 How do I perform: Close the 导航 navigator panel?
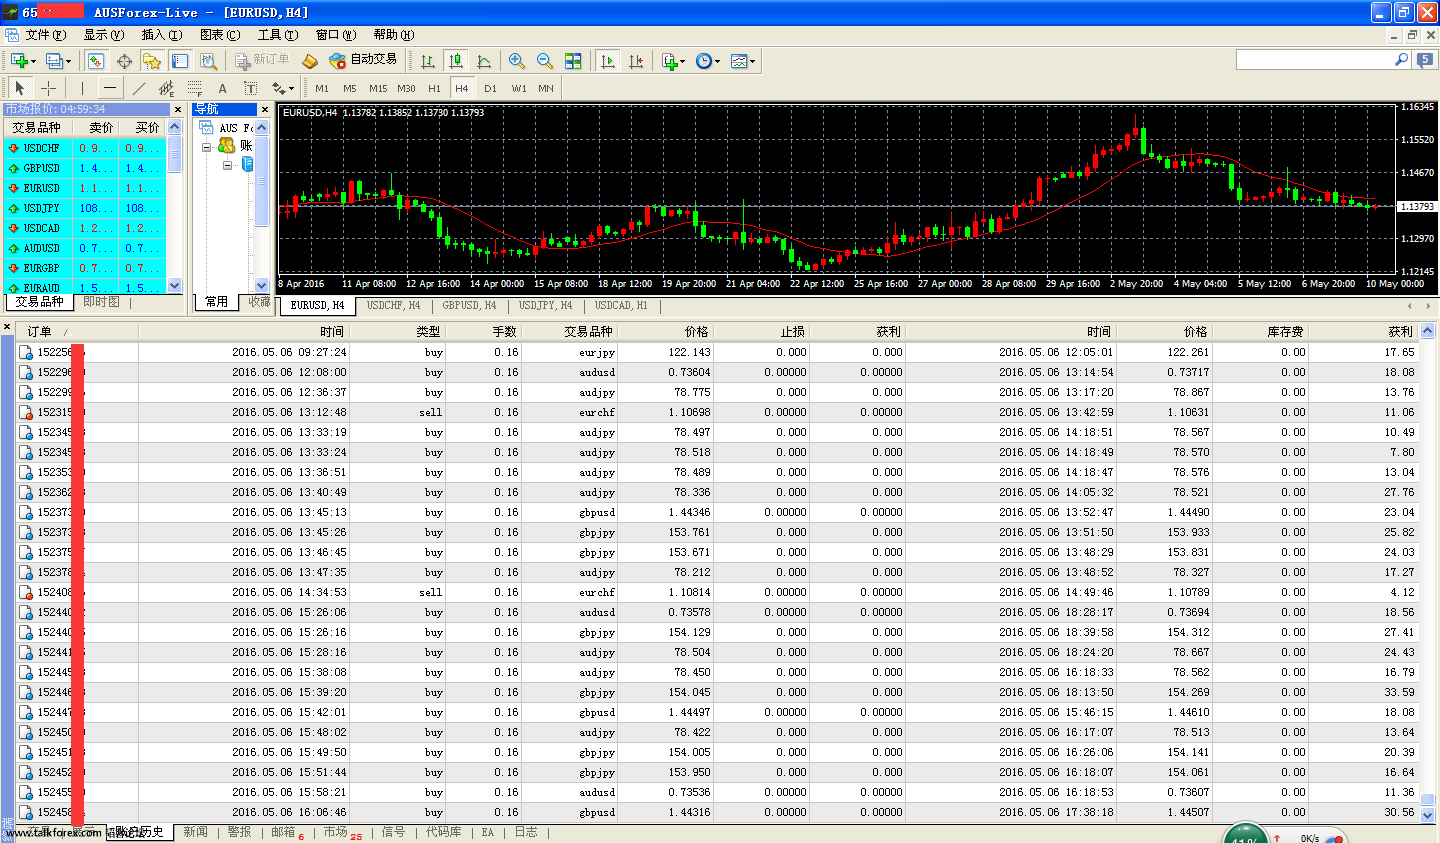pos(265,110)
